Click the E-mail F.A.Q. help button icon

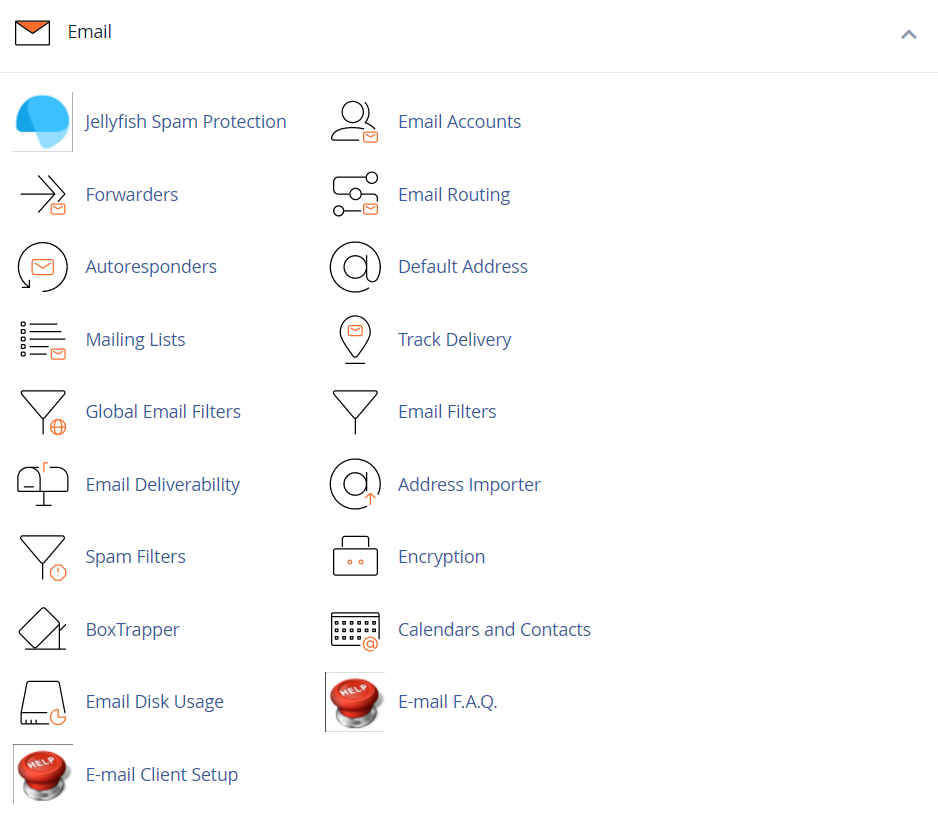tap(355, 702)
